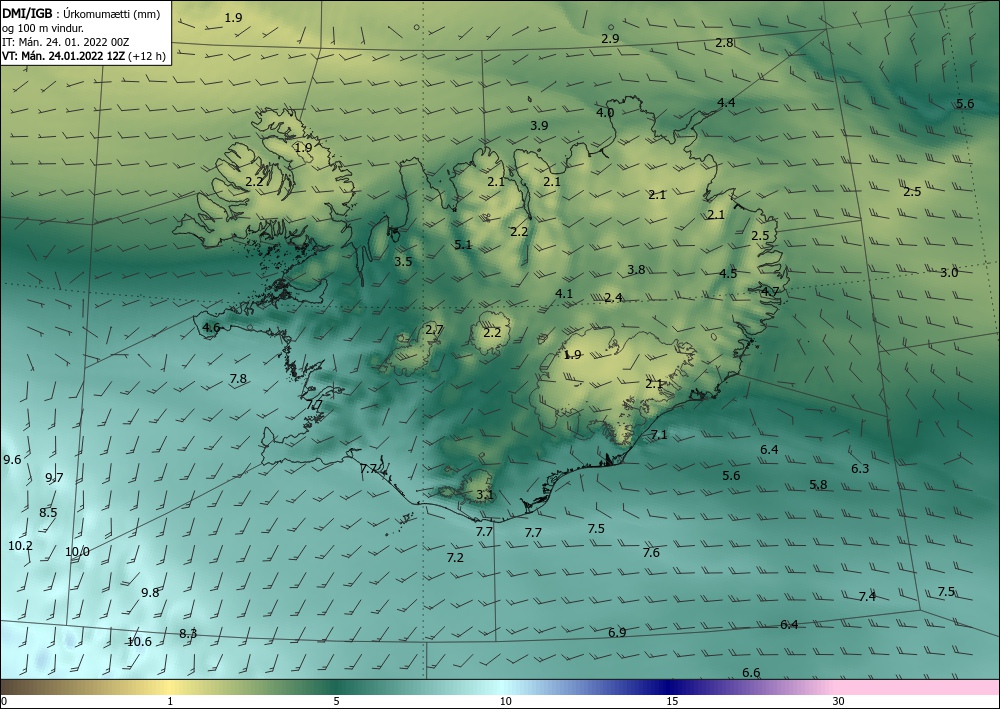
Task: Click the 10.0 value in the southwest ocean
Action: tap(78, 552)
